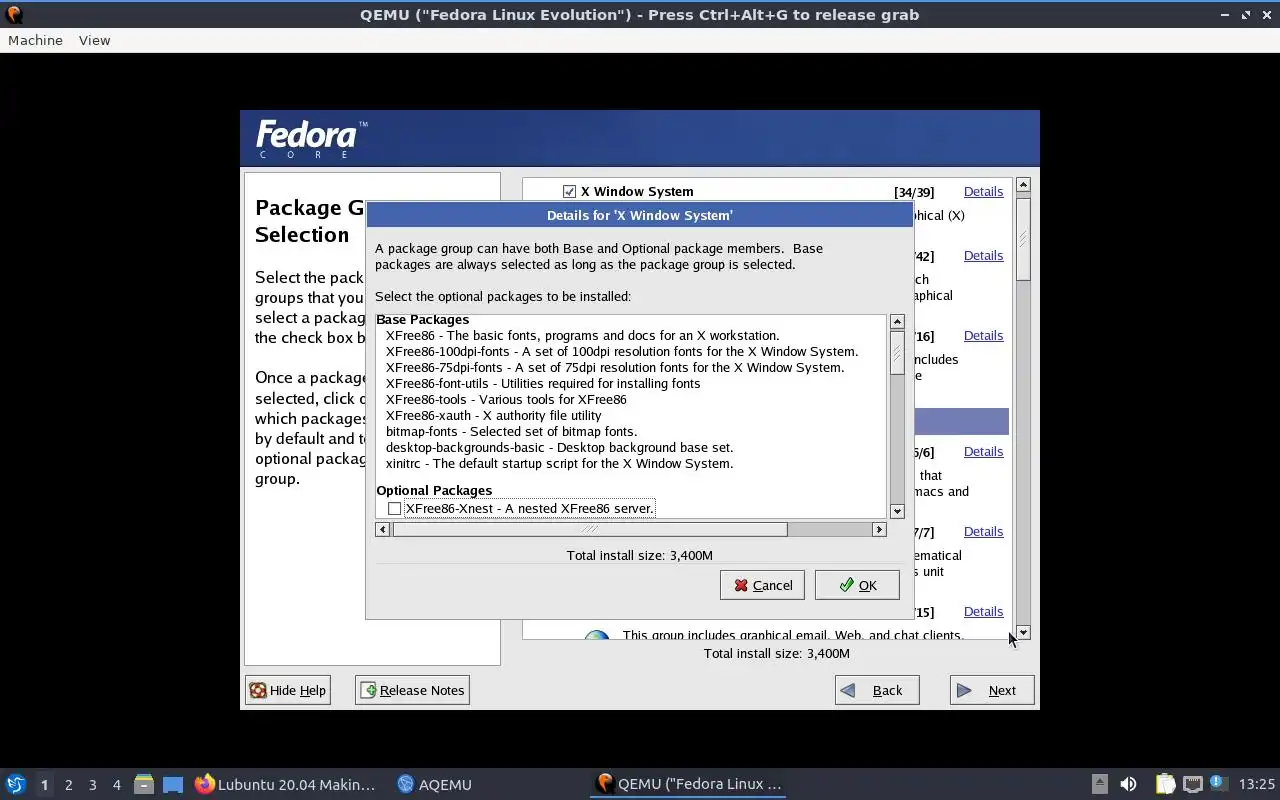
Task: Uncheck the X Window System group checkbox
Action: click(569, 191)
